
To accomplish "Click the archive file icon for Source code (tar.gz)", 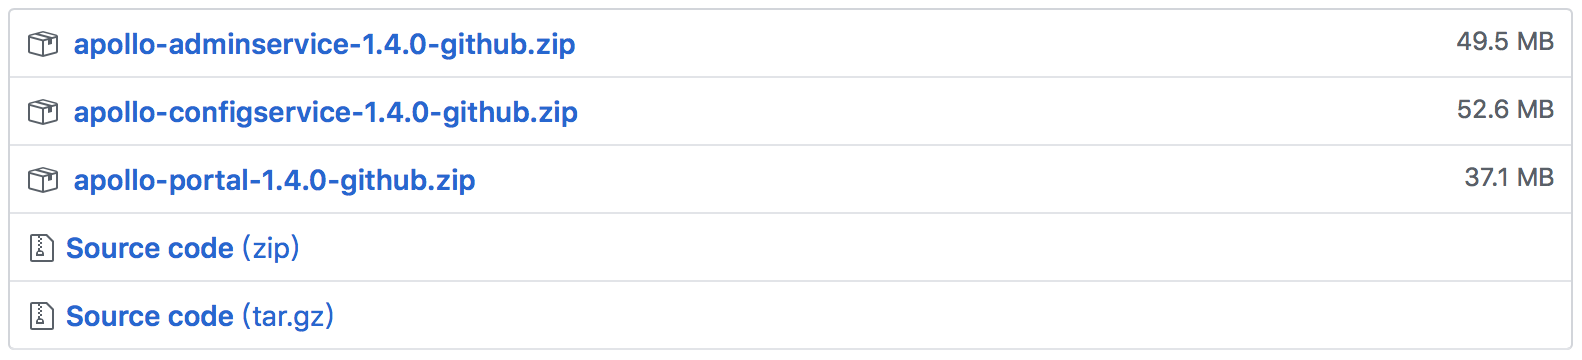I will pyautogui.click(x=41, y=316).
